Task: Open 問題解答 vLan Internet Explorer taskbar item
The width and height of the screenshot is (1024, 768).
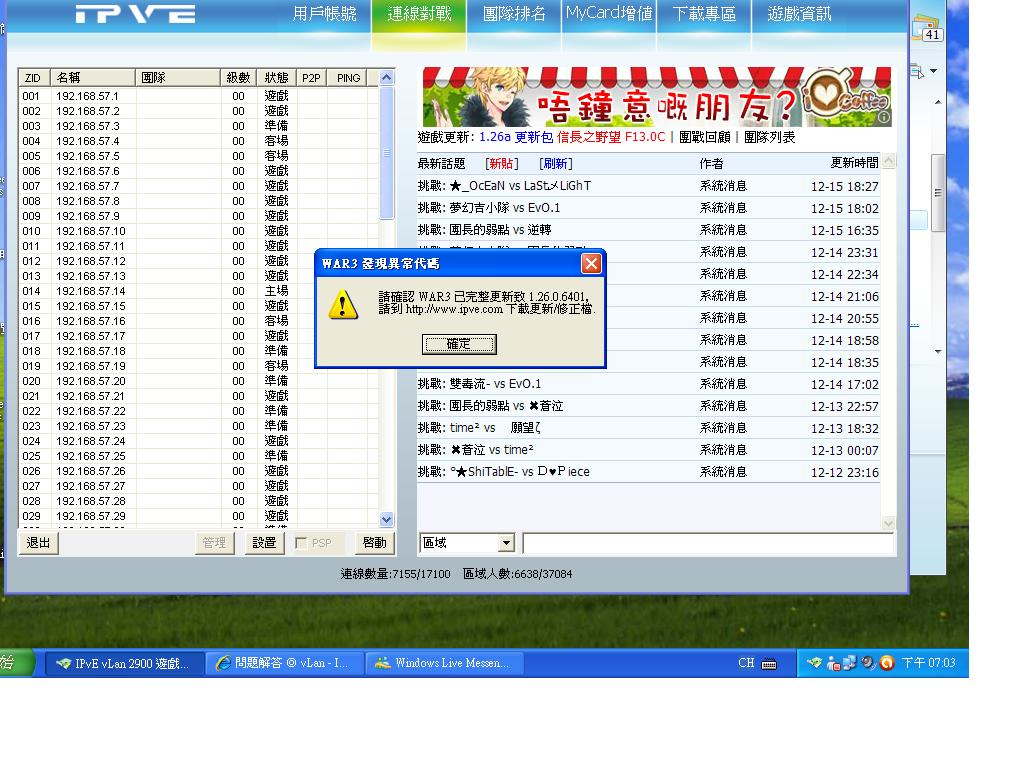Action: point(284,664)
